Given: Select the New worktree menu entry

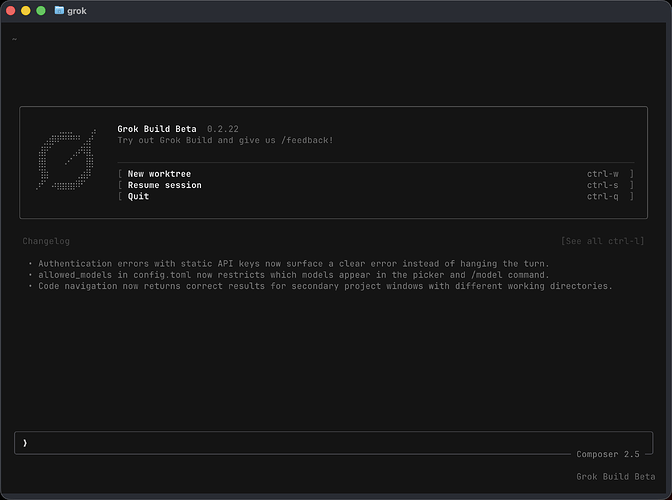Looking at the screenshot, I should 376,174.
